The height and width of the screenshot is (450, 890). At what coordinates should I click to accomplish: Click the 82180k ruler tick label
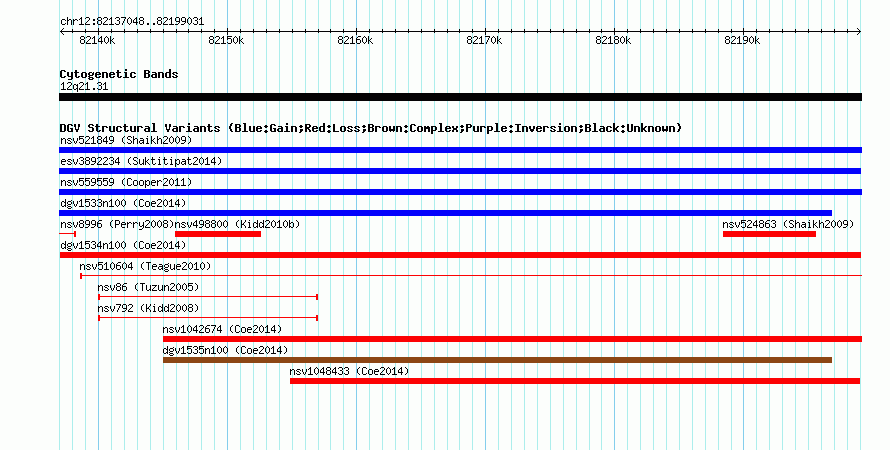coord(612,41)
